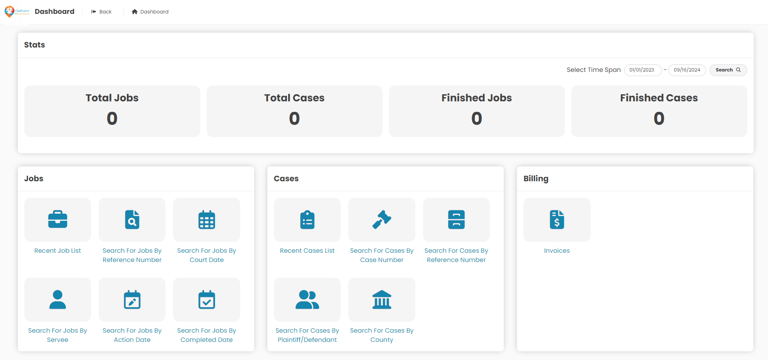This screenshot has width=768, height=360.
Task: Go back using the Back button
Action: pos(101,12)
